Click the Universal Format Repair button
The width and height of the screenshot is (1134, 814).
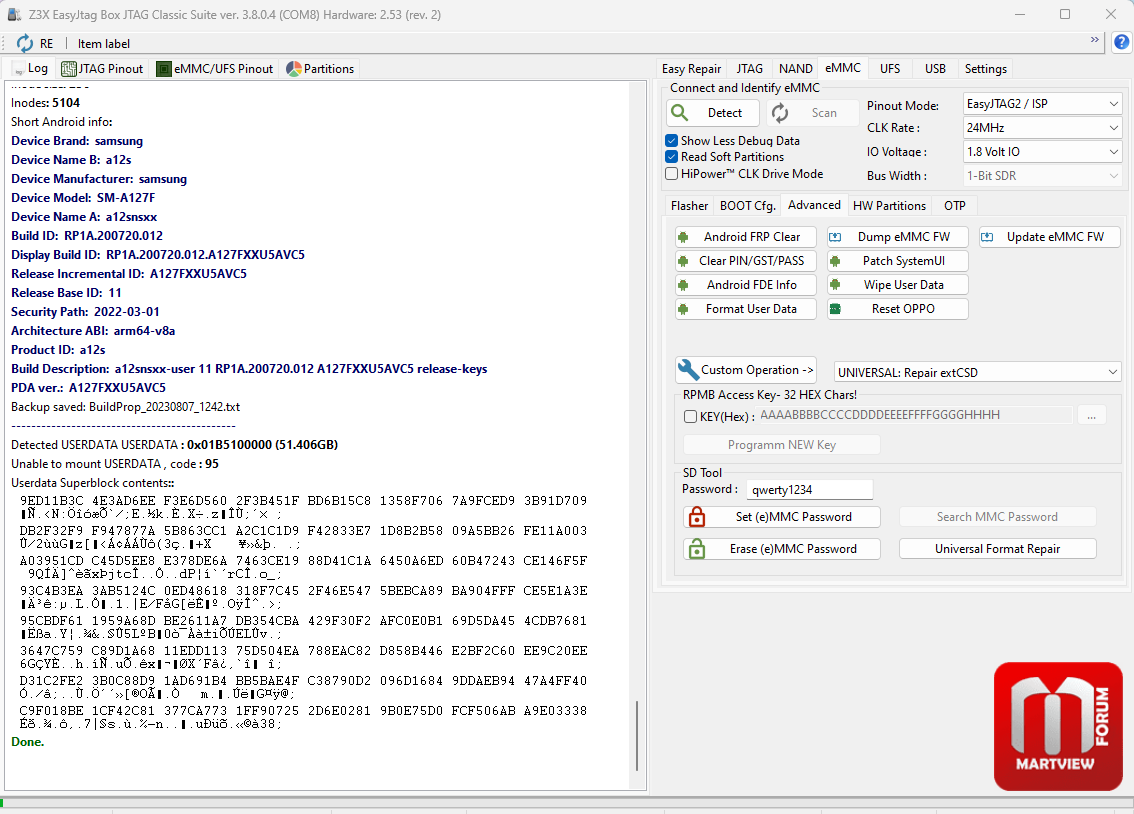click(997, 549)
